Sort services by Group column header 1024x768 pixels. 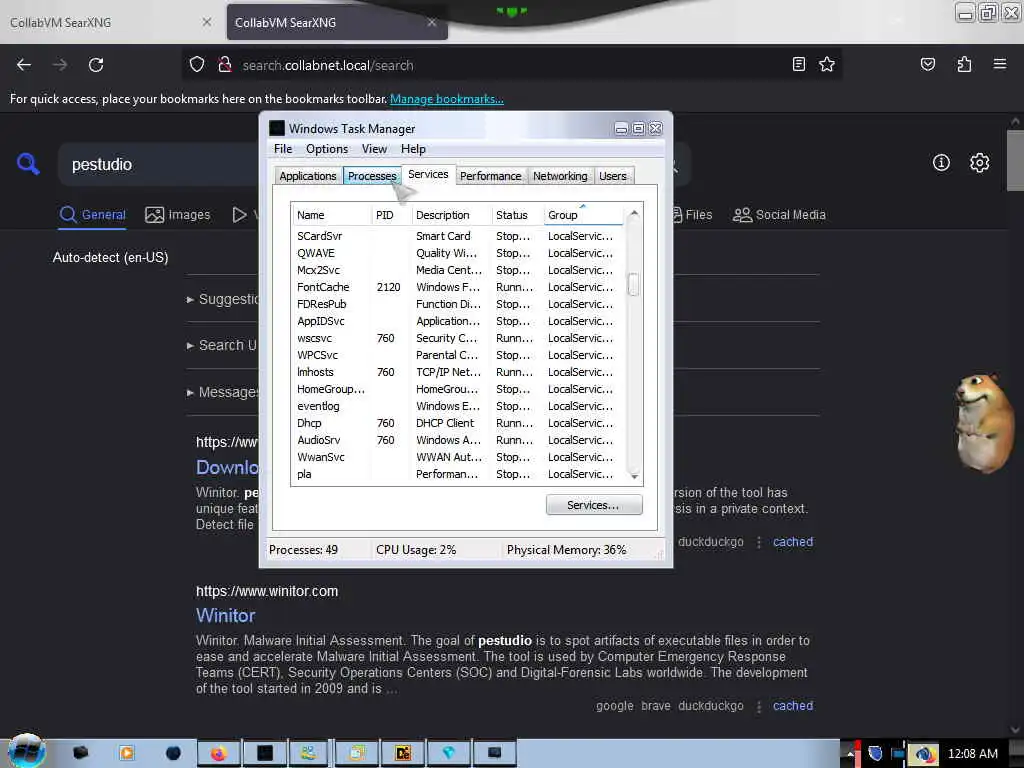point(583,215)
